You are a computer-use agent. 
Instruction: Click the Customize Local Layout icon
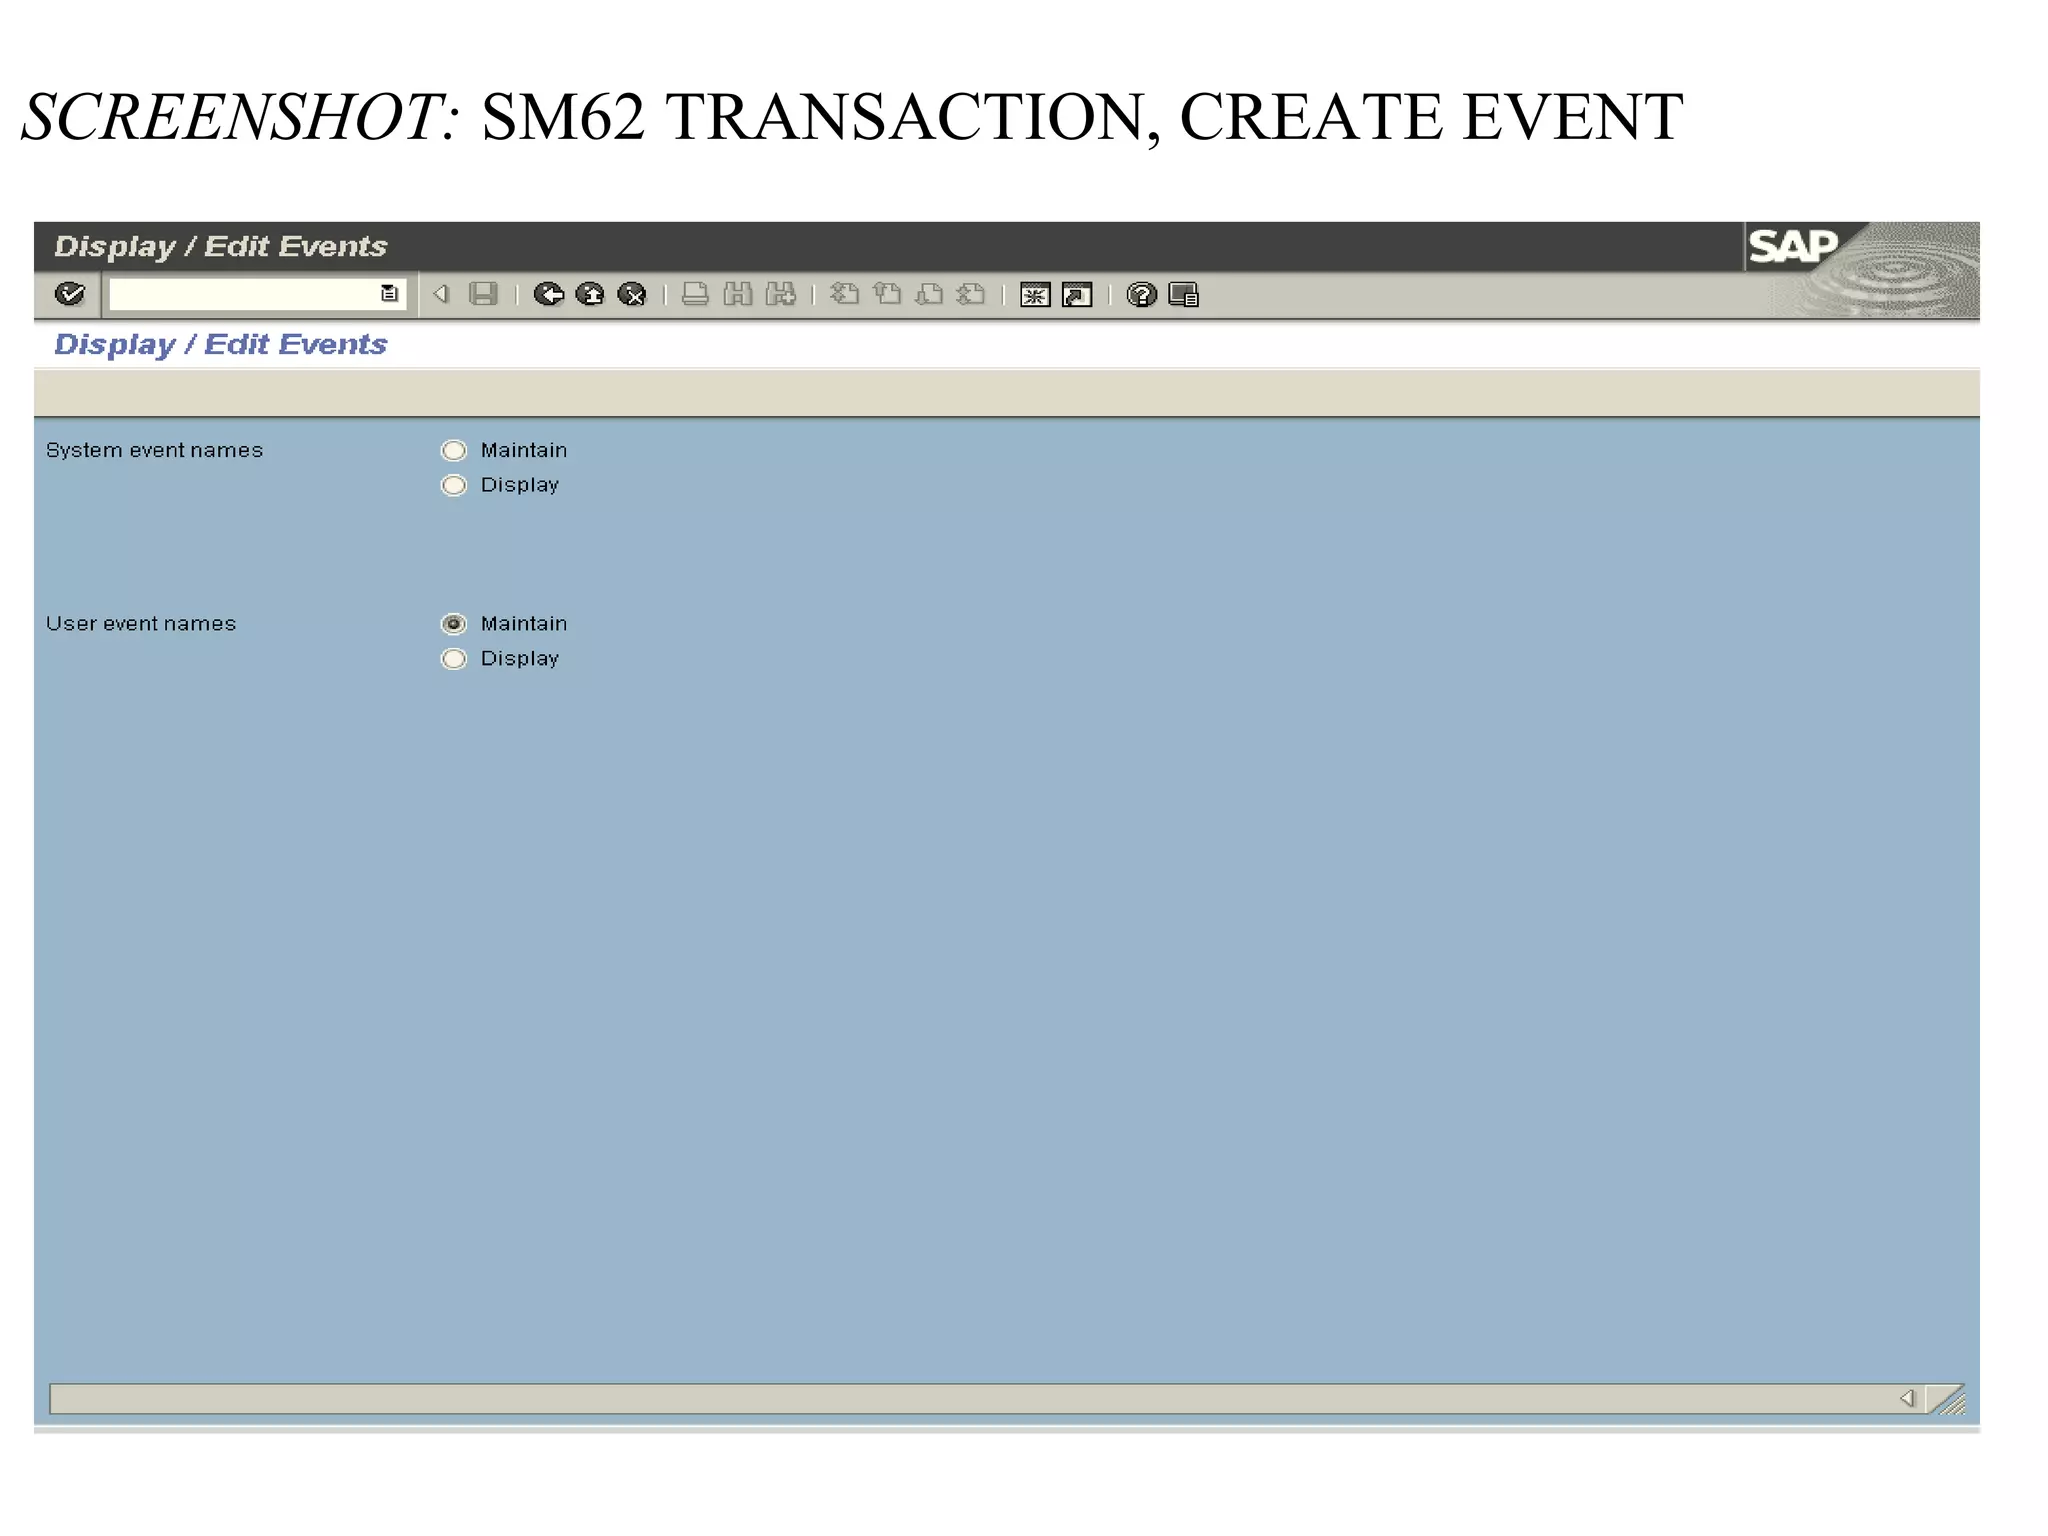[1183, 295]
